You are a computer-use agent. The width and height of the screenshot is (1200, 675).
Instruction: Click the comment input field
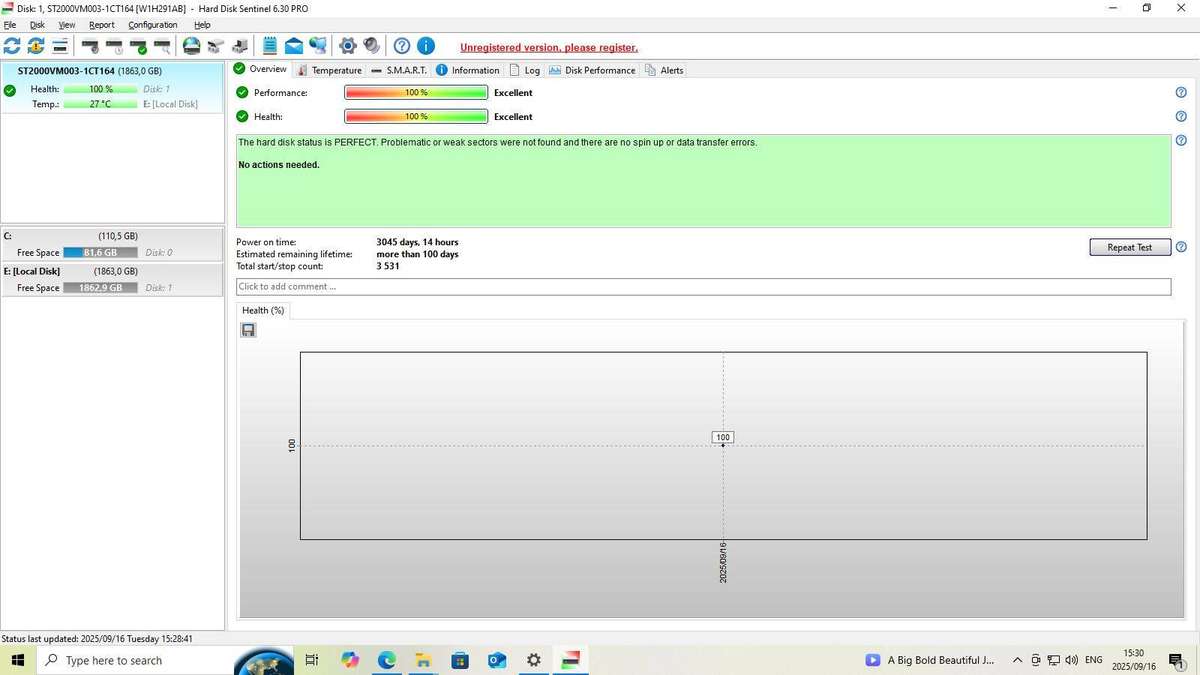[700, 286]
